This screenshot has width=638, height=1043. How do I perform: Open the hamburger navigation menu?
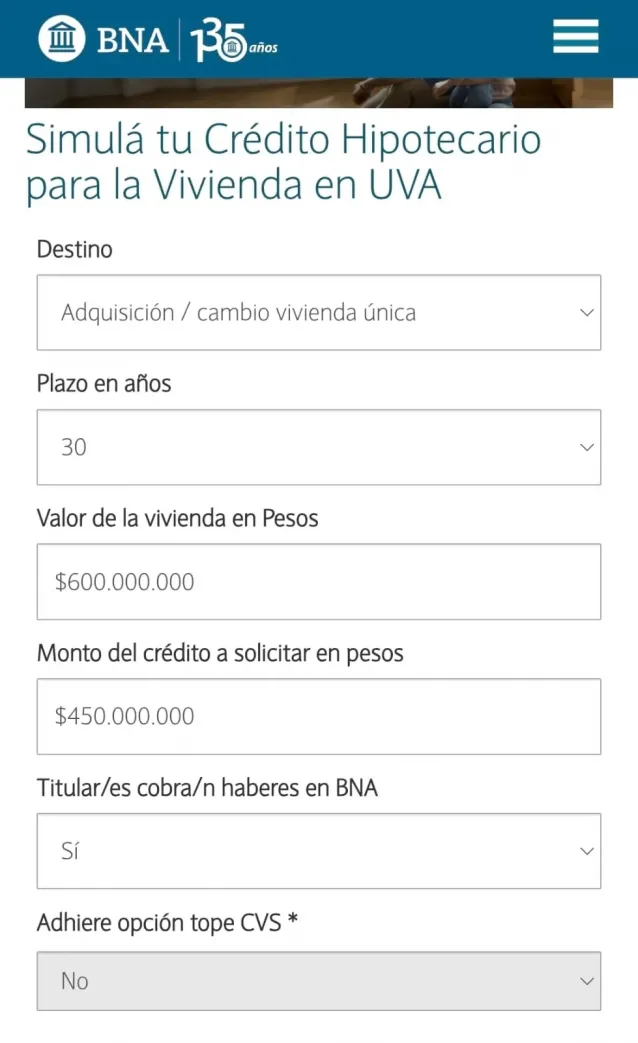[x=575, y=37]
